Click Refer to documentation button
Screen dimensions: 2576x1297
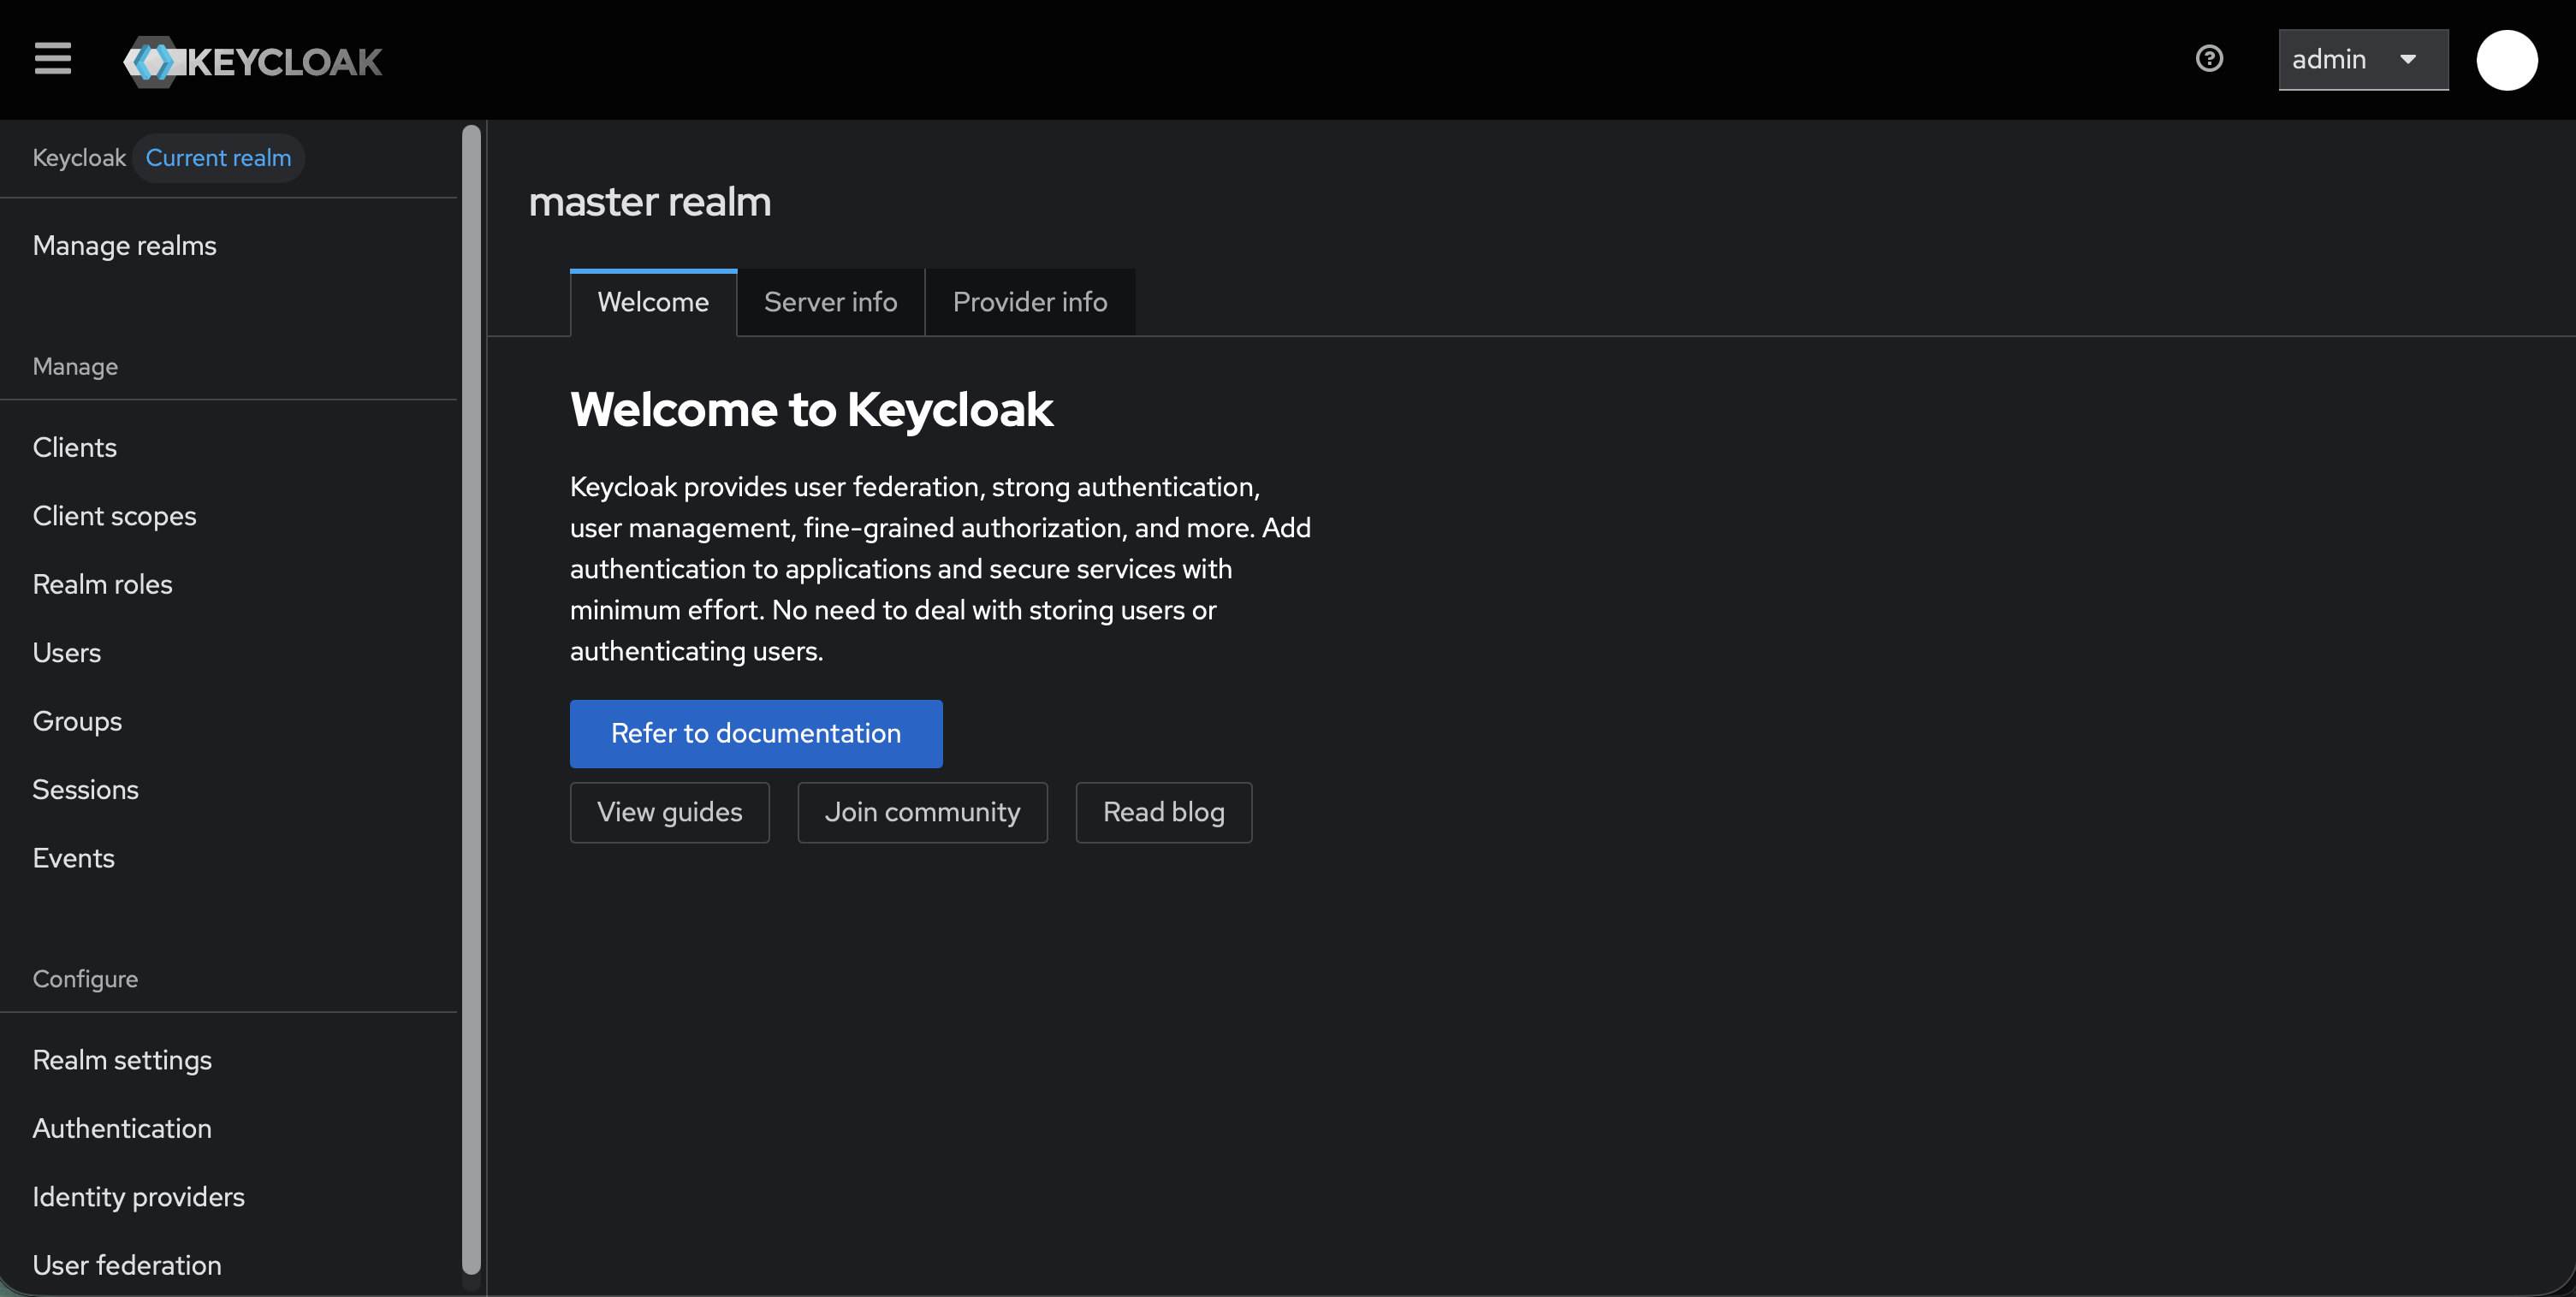click(756, 734)
